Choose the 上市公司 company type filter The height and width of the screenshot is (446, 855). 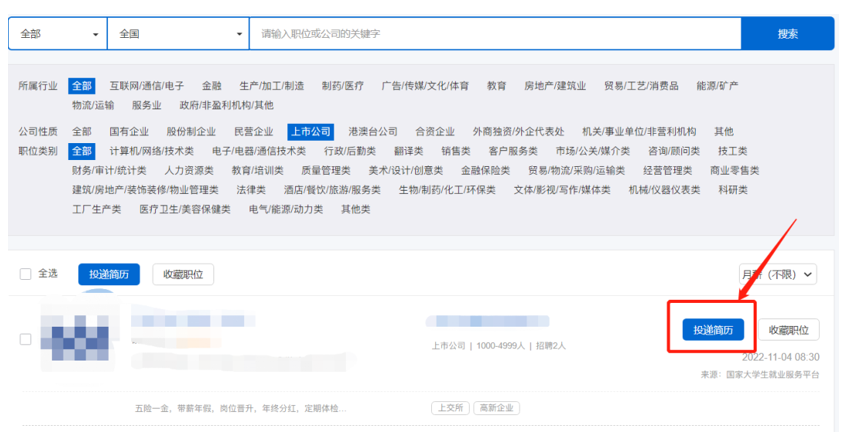310,131
